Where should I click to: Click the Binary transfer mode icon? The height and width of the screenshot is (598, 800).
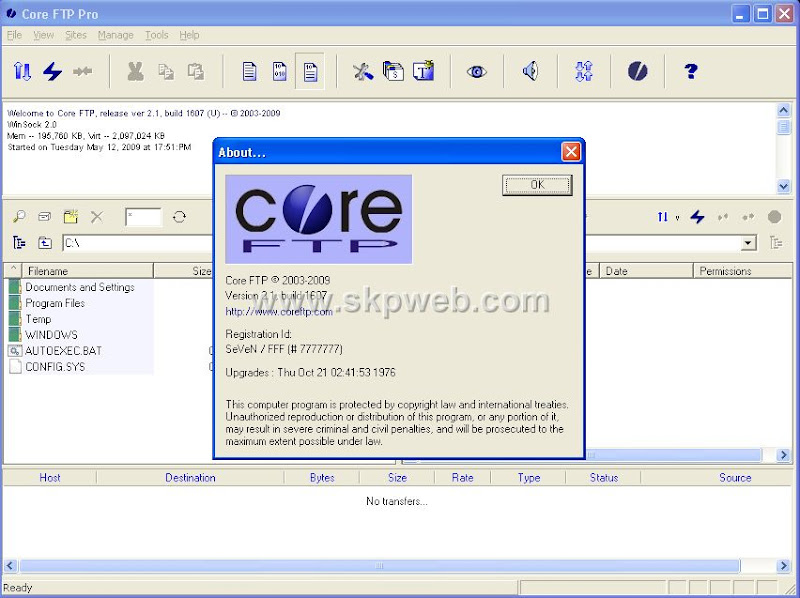[277, 71]
